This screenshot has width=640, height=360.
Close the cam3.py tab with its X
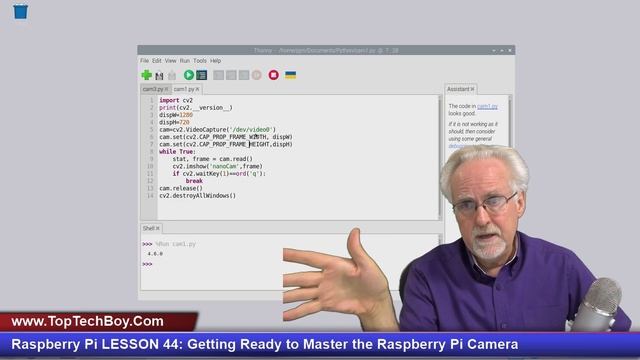click(167, 89)
